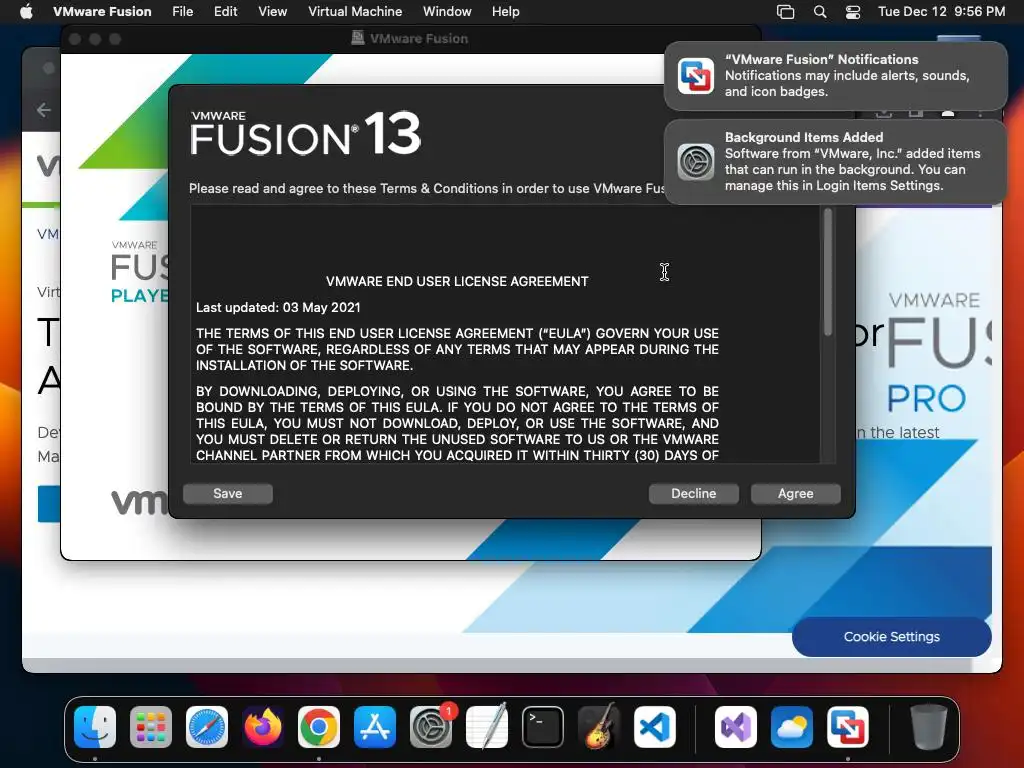
Task: Open the File menu
Action: 182,11
